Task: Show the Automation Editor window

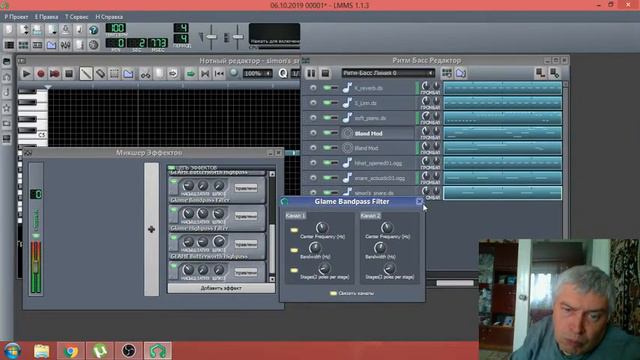Action: click(51, 44)
